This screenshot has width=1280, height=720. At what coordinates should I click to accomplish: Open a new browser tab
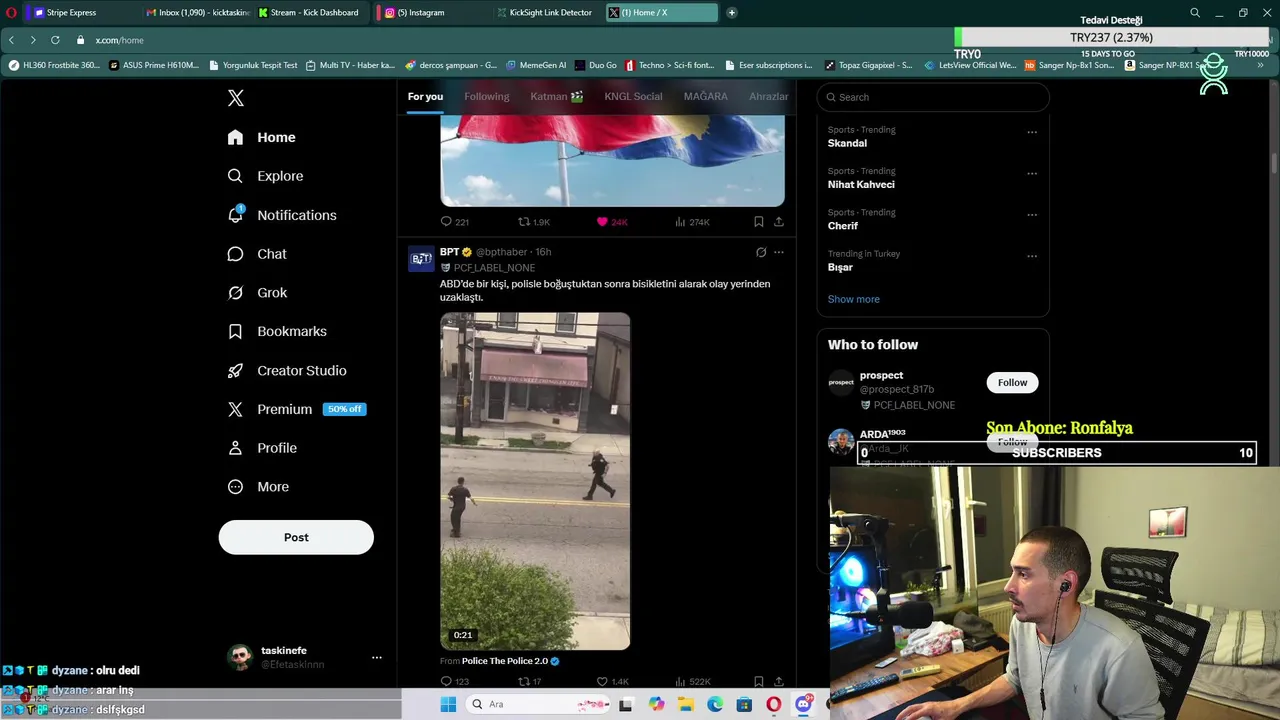point(732,12)
